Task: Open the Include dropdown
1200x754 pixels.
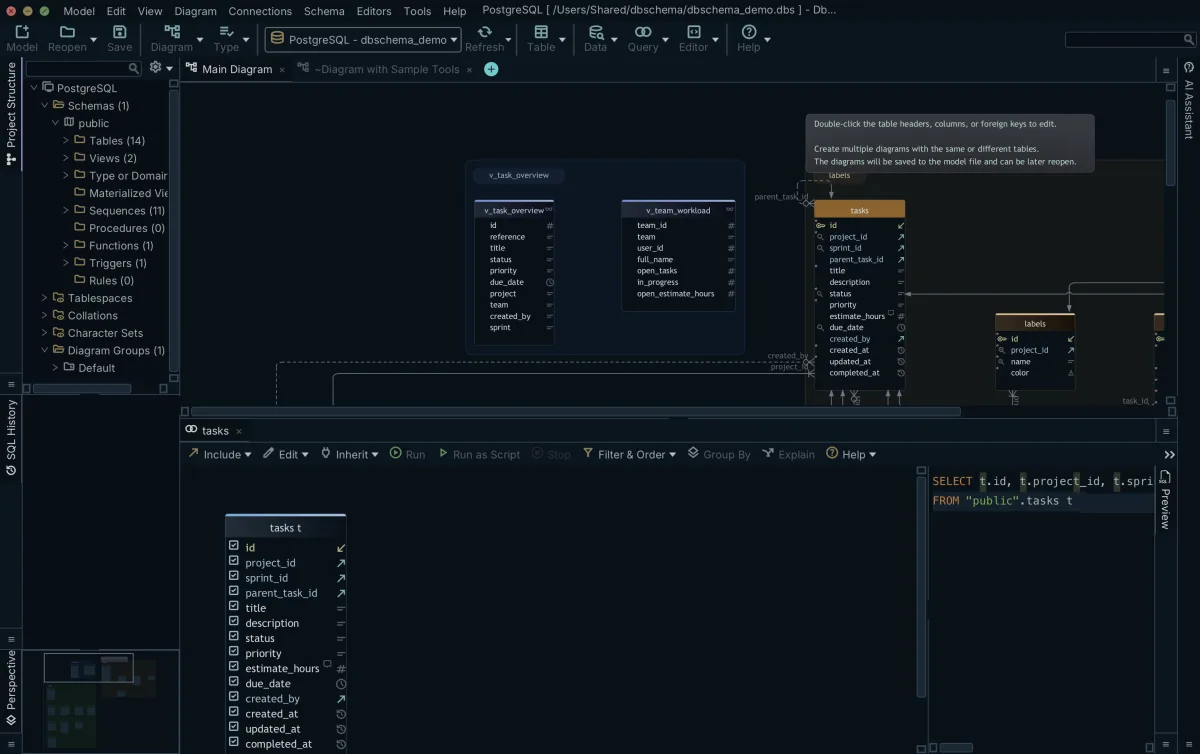Action: (x=221, y=454)
